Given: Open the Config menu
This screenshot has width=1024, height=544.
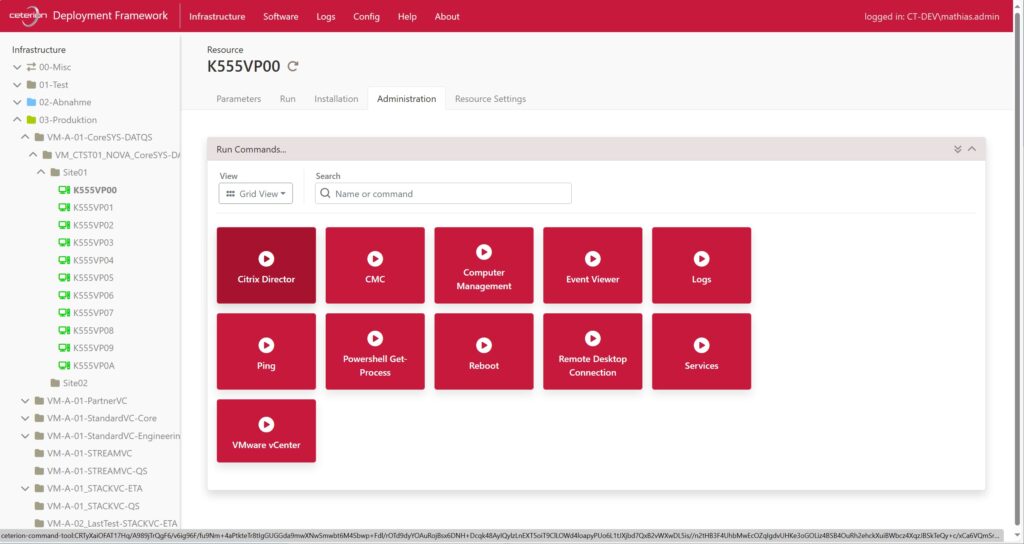Looking at the screenshot, I should [x=366, y=16].
